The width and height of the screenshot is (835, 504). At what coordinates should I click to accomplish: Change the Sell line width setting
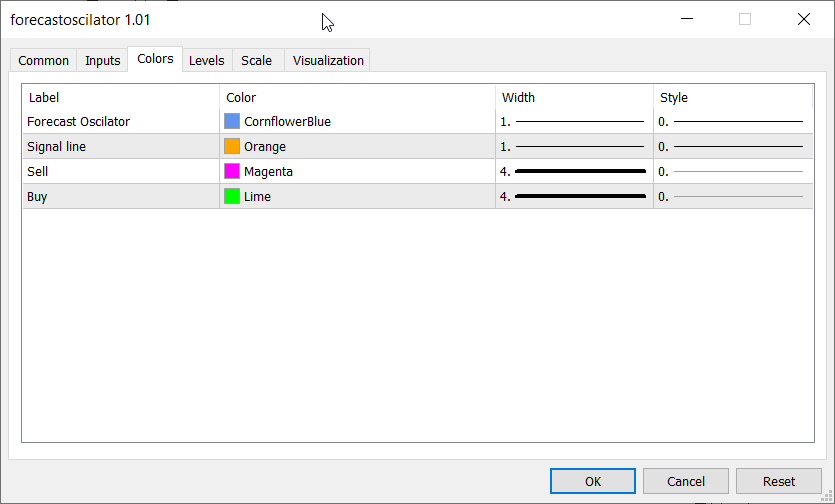click(573, 171)
